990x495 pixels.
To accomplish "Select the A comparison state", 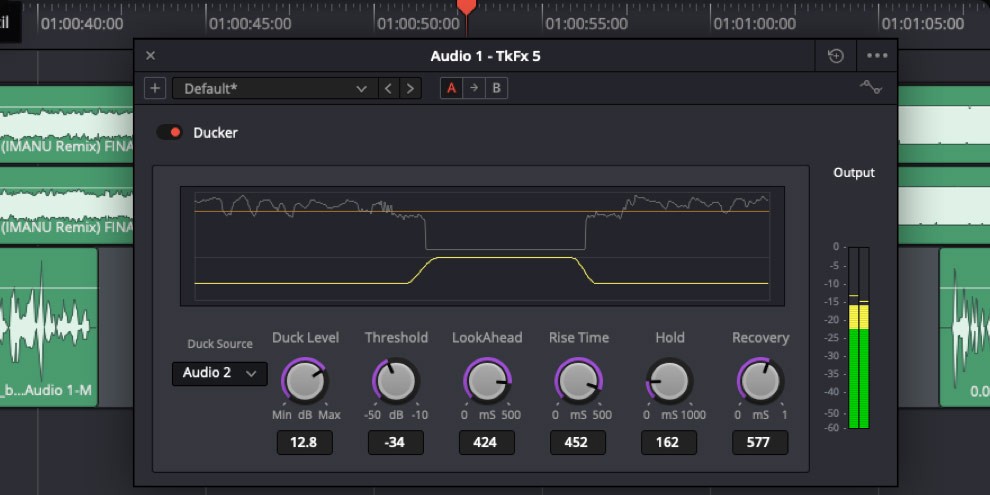I will [x=452, y=88].
